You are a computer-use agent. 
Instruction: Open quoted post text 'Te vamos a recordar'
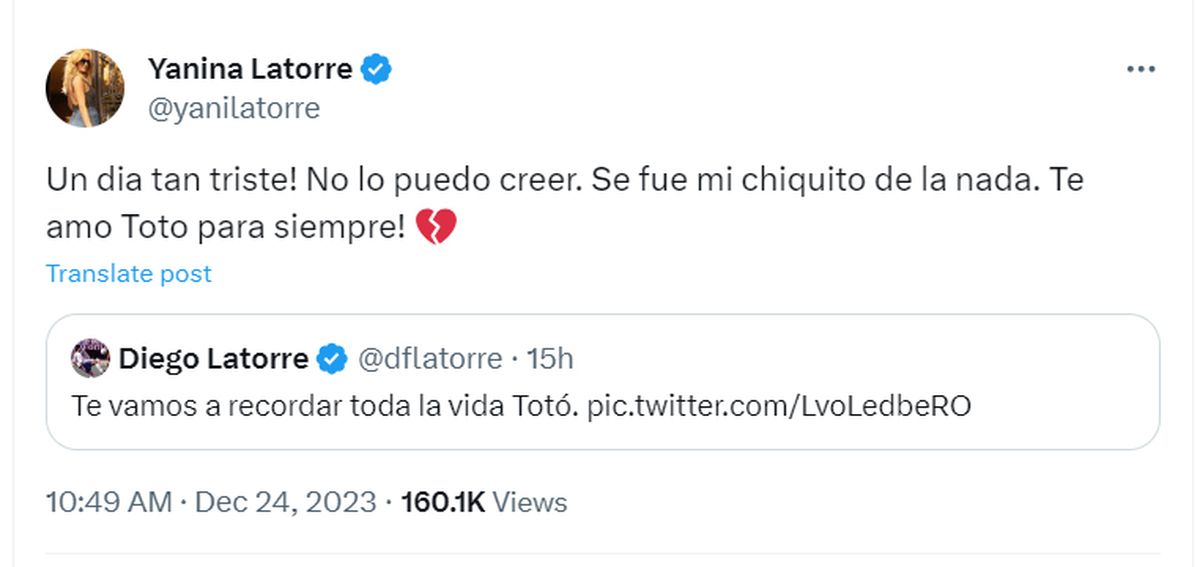click(320, 407)
